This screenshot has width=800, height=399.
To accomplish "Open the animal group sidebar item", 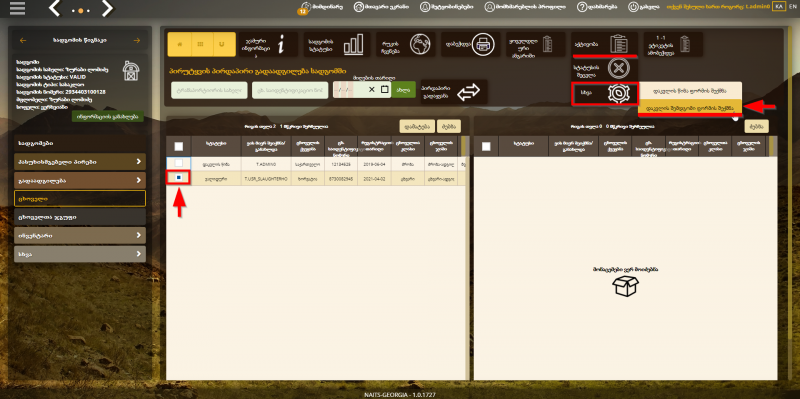I will coord(80,217).
